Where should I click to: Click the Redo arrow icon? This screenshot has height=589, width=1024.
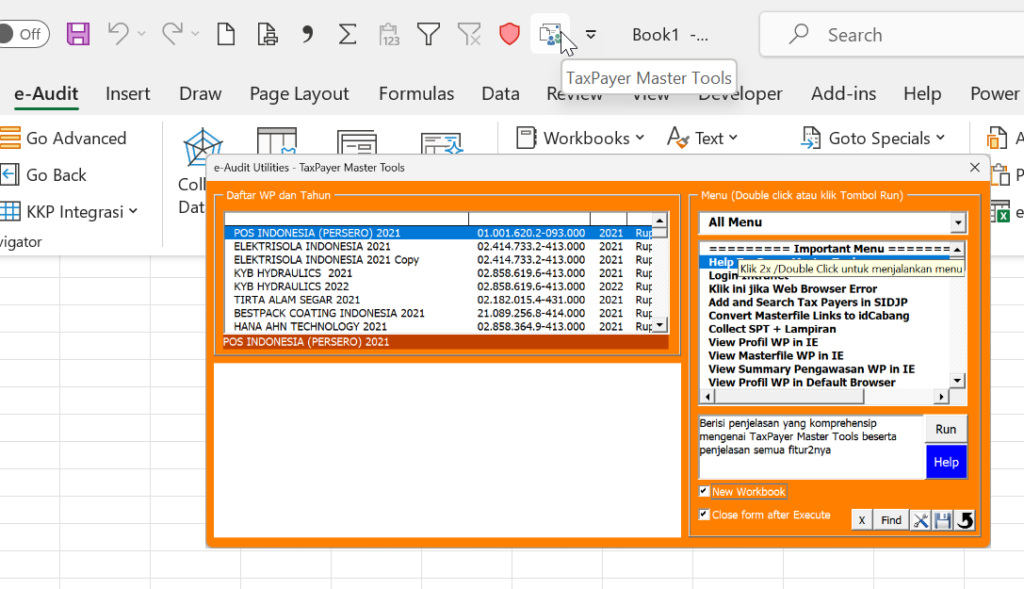172,34
